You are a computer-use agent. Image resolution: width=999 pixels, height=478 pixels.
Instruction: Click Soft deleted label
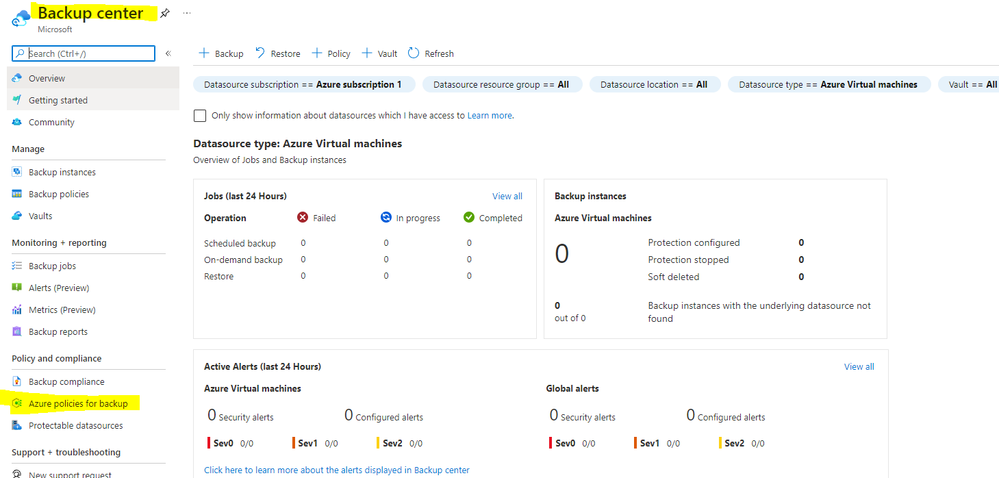[673, 277]
